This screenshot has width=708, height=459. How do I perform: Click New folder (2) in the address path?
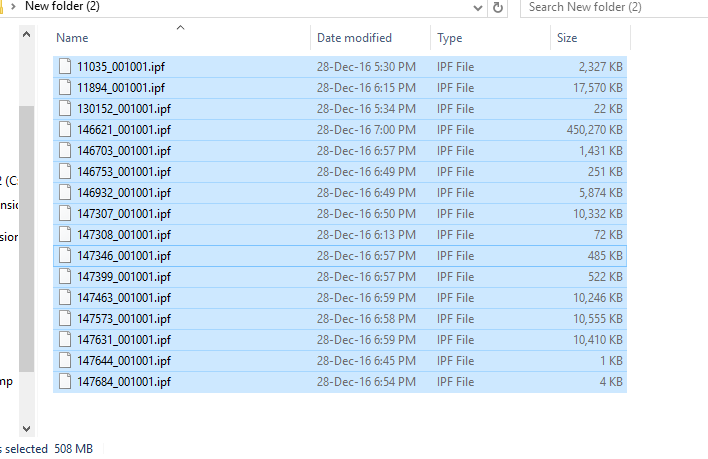click(62, 7)
